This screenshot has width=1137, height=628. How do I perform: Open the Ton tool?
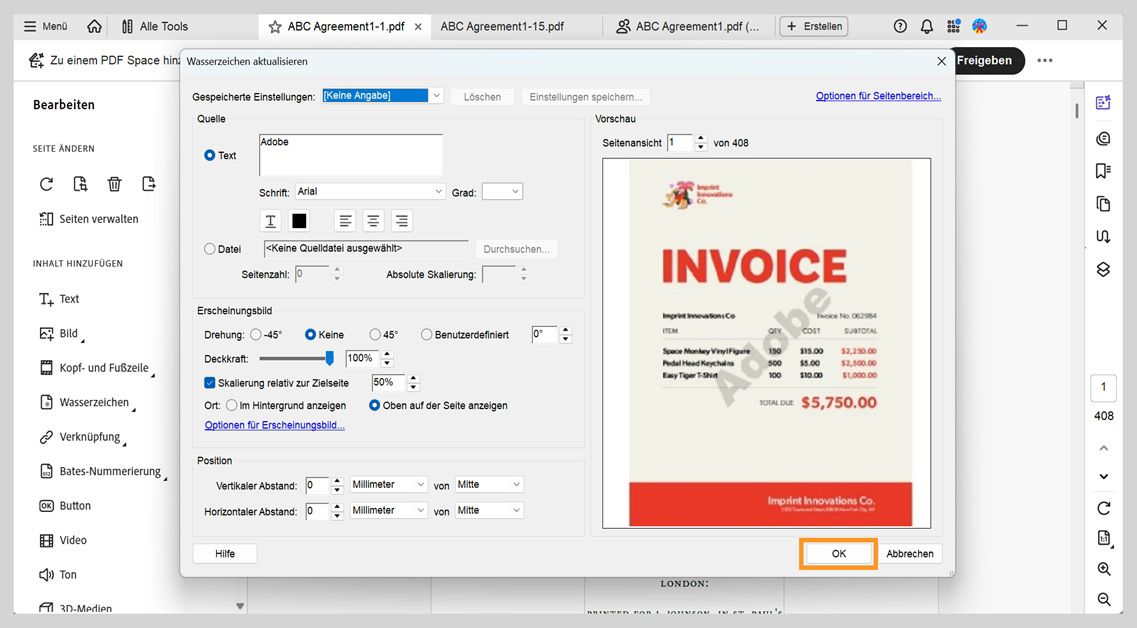coord(68,574)
